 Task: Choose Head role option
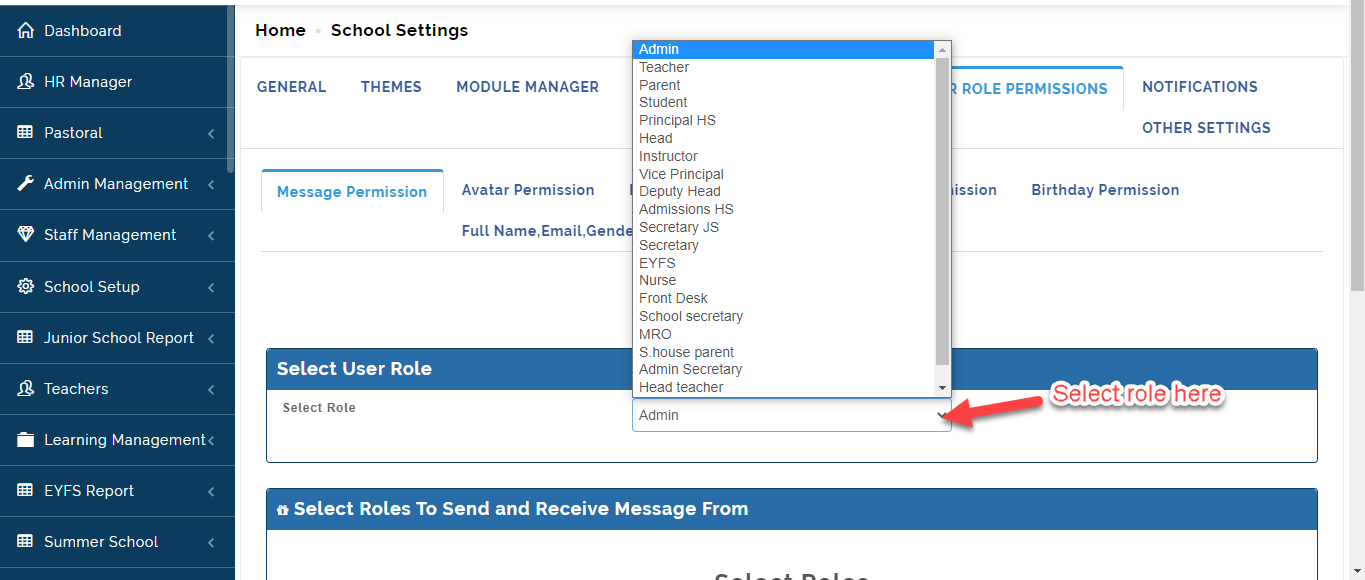click(783, 138)
